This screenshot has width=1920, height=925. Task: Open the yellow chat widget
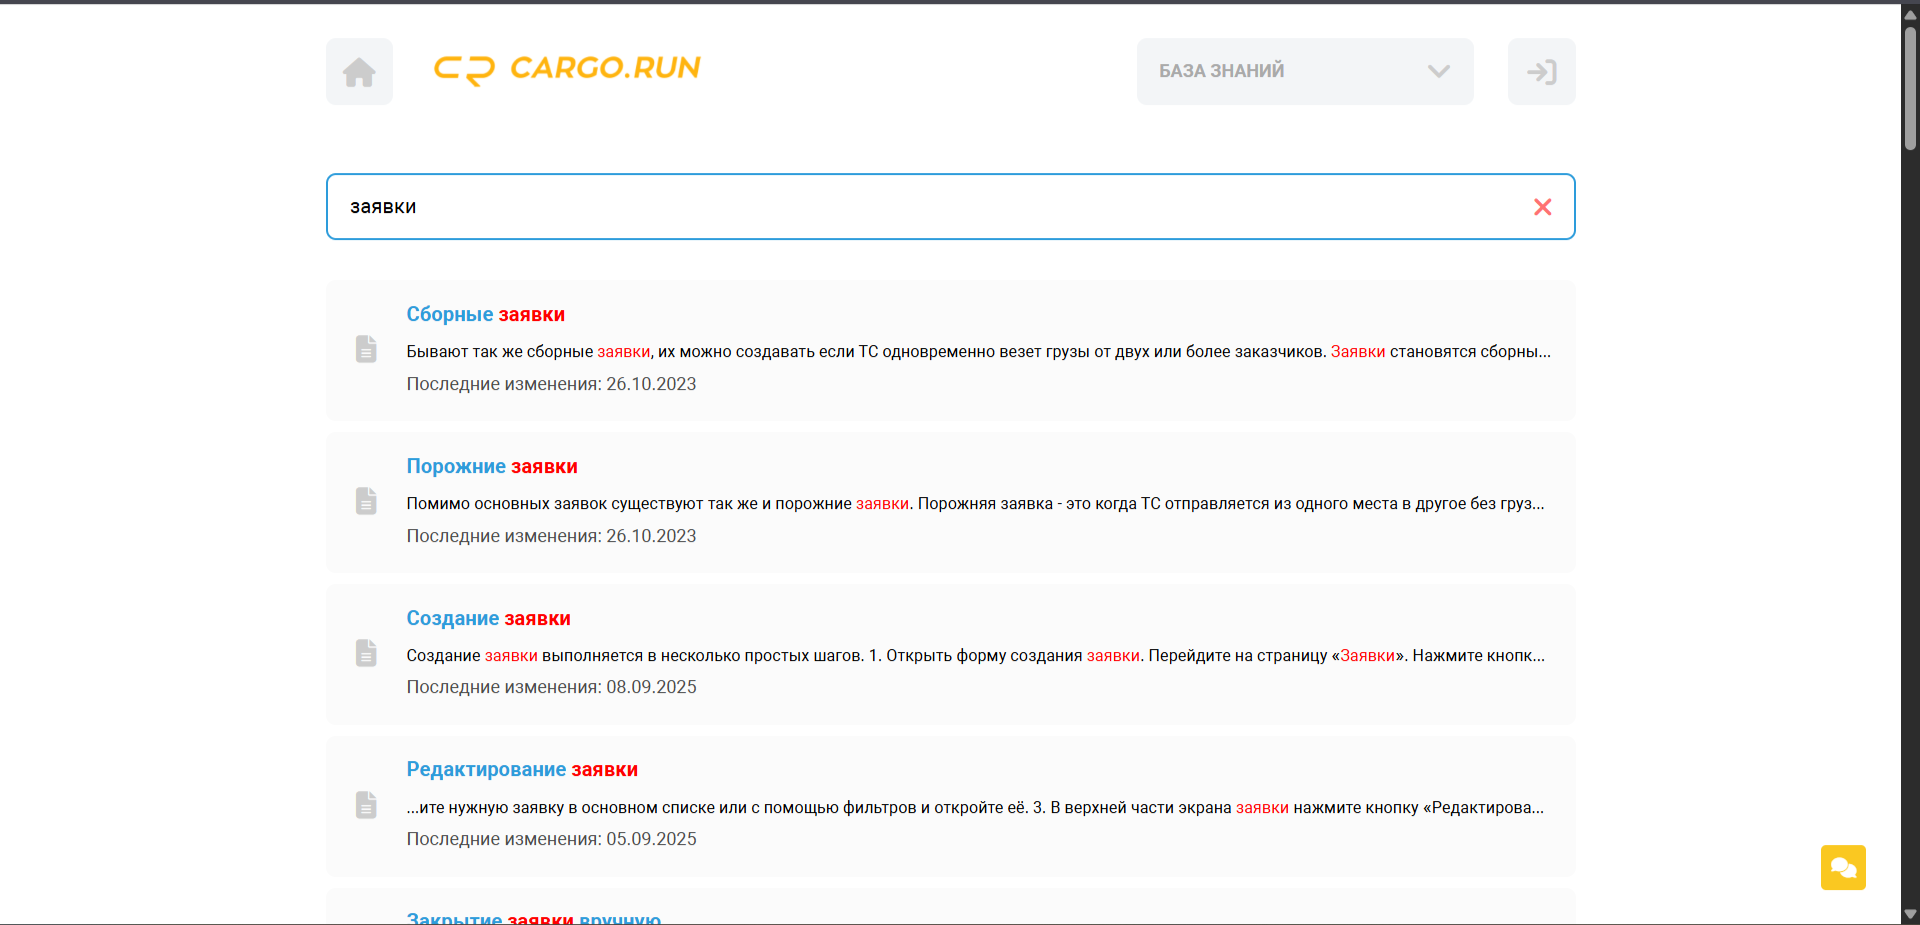click(1843, 867)
